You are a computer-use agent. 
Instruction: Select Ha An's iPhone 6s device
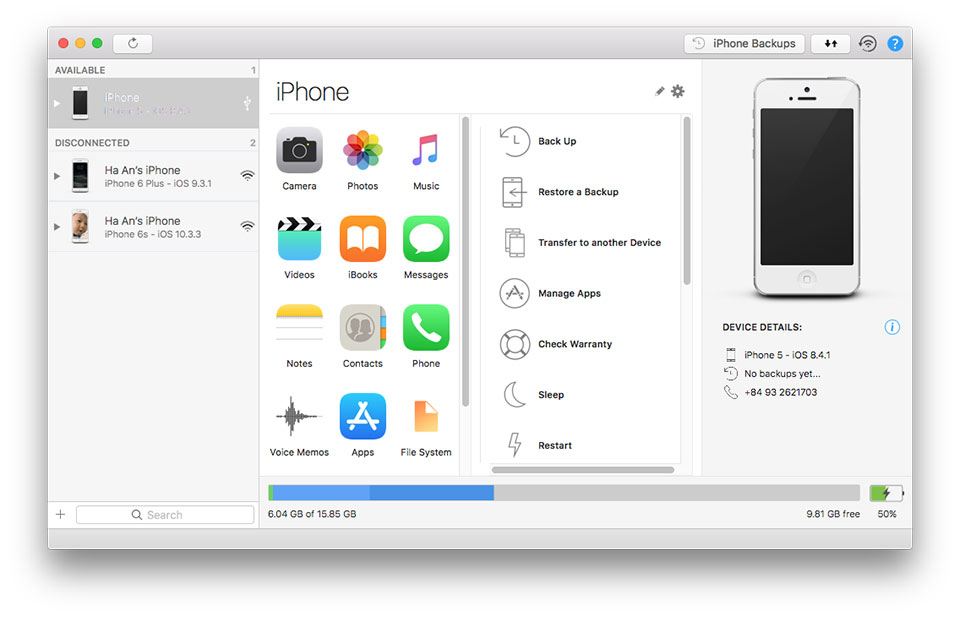[153, 226]
